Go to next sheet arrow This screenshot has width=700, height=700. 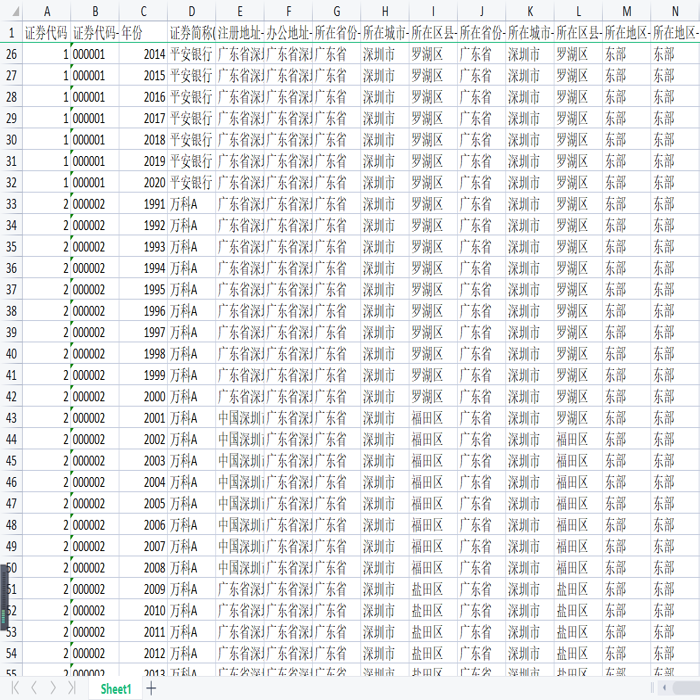tap(53, 688)
